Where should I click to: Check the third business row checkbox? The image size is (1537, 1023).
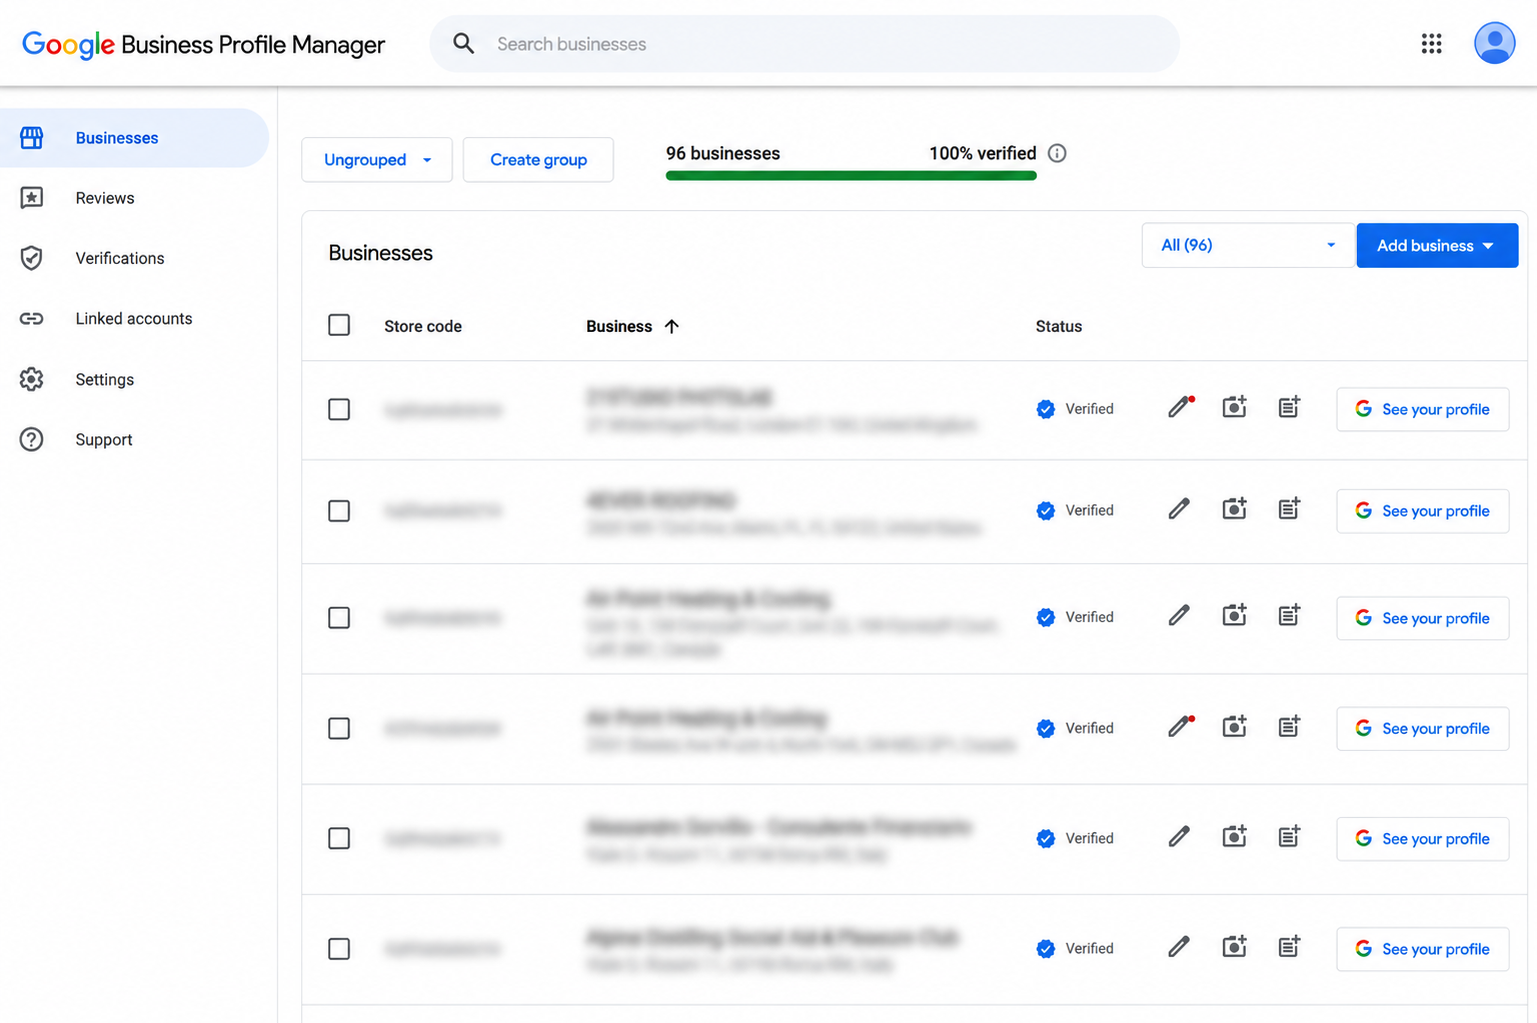(x=339, y=618)
